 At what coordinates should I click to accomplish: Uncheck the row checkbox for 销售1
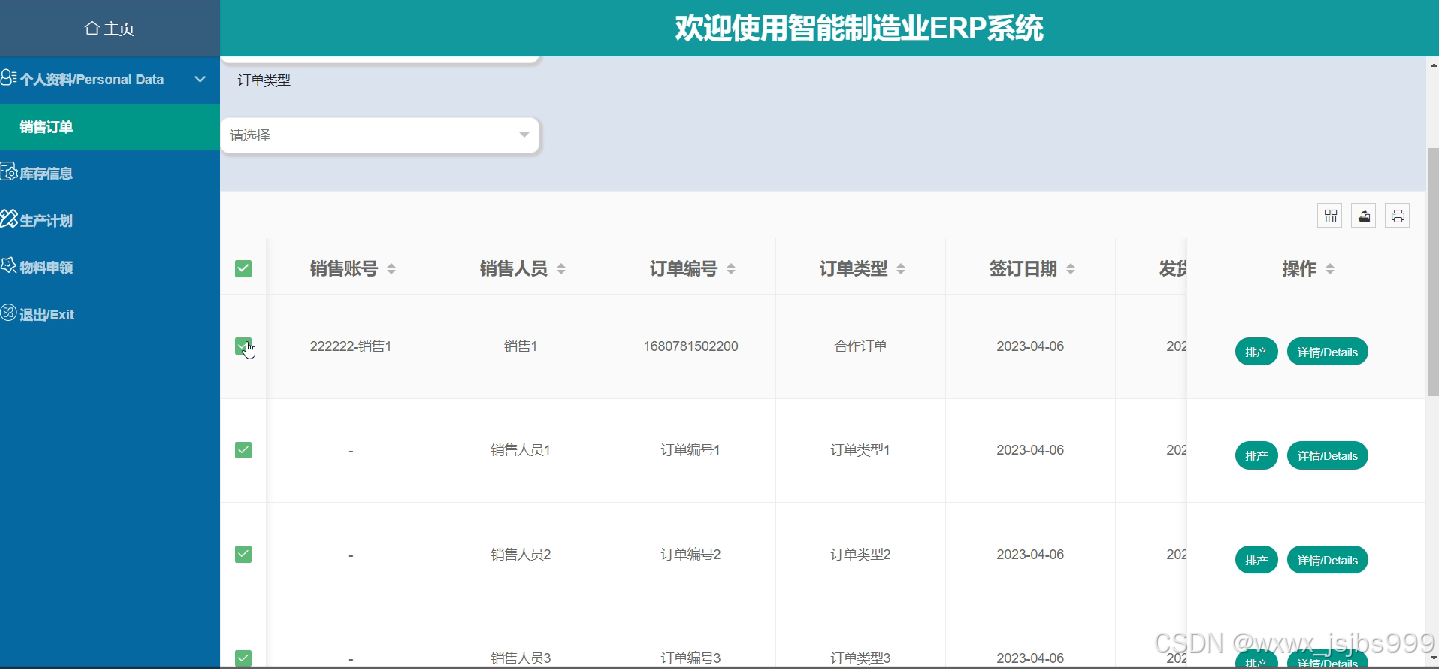click(x=243, y=346)
